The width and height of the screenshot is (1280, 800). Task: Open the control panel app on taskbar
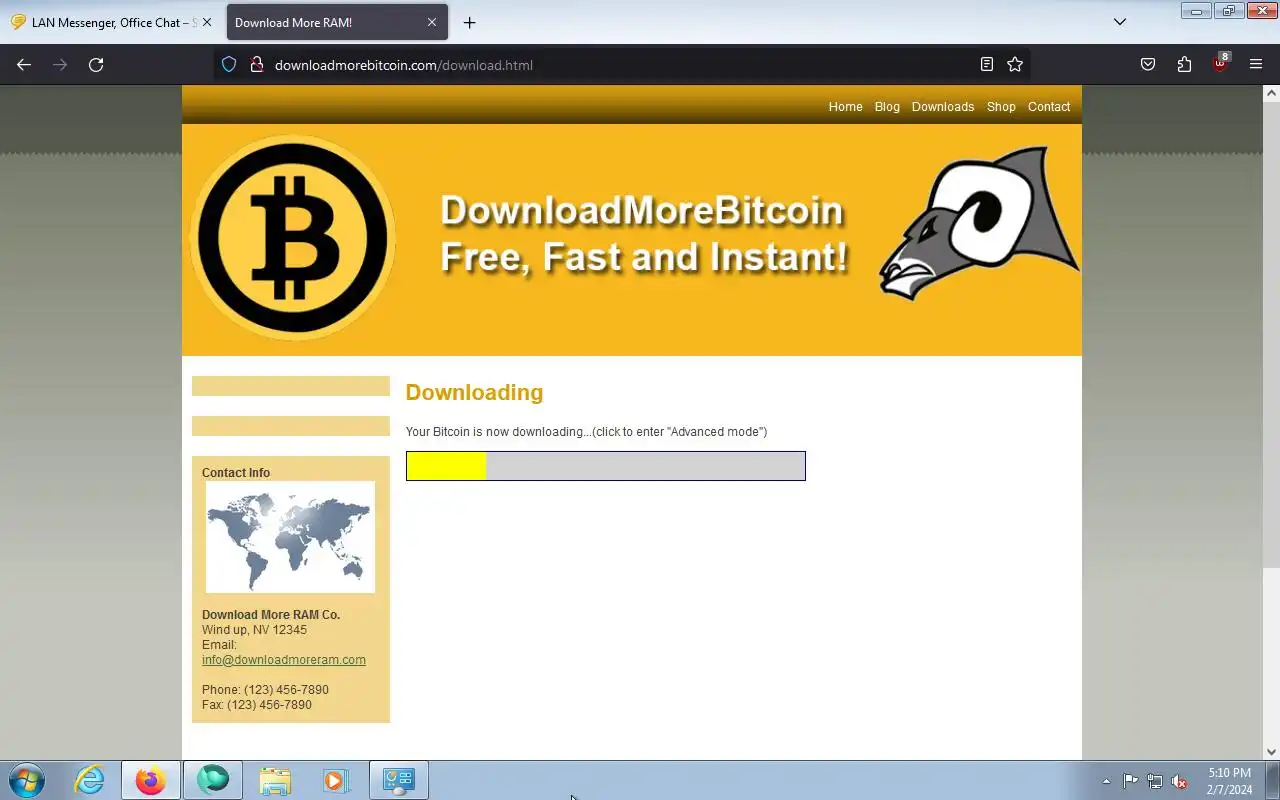click(399, 780)
